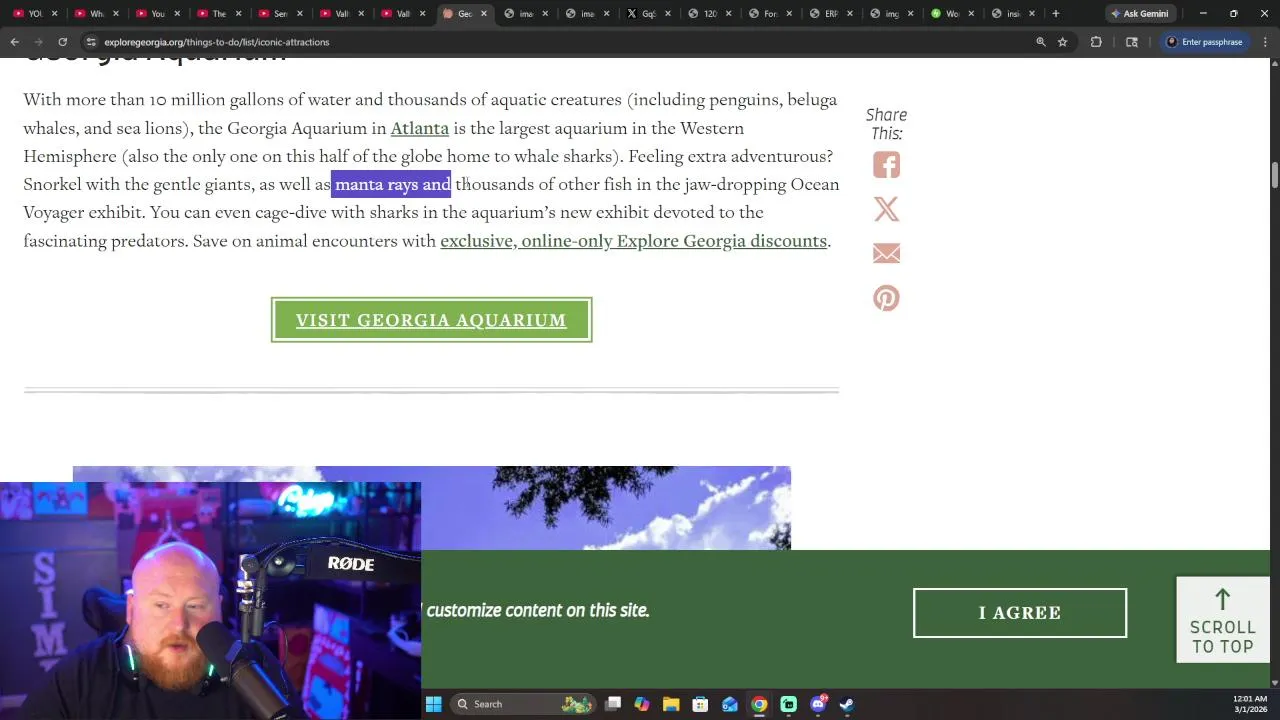Click the Visit Georgia Aquarium button

tap(431, 320)
